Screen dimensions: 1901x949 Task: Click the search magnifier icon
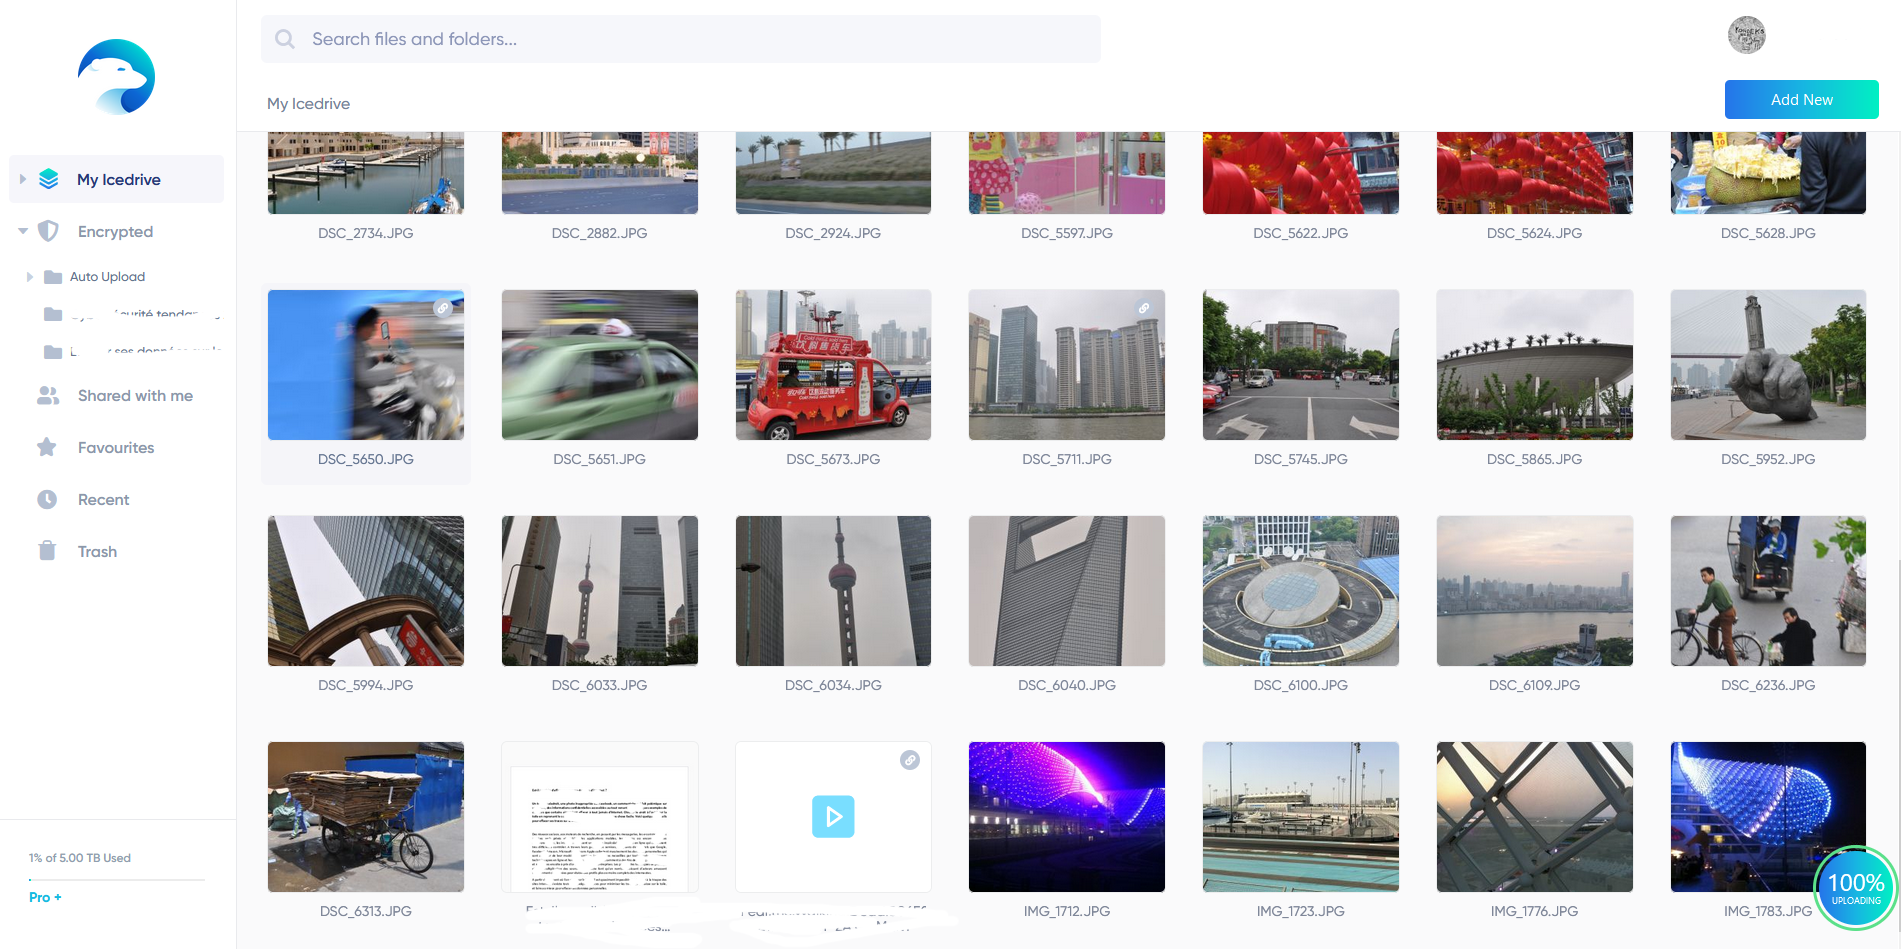coord(284,39)
